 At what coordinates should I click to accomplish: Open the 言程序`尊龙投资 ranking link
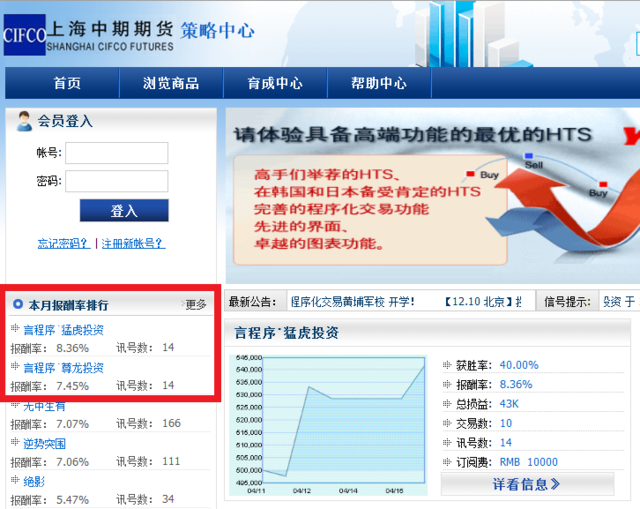pos(63,368)
